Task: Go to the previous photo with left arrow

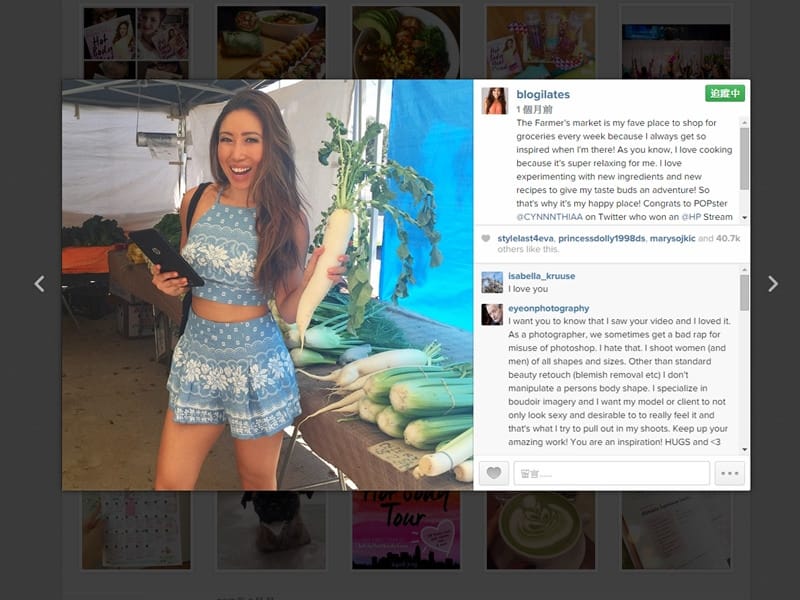Action: point(40,284)
